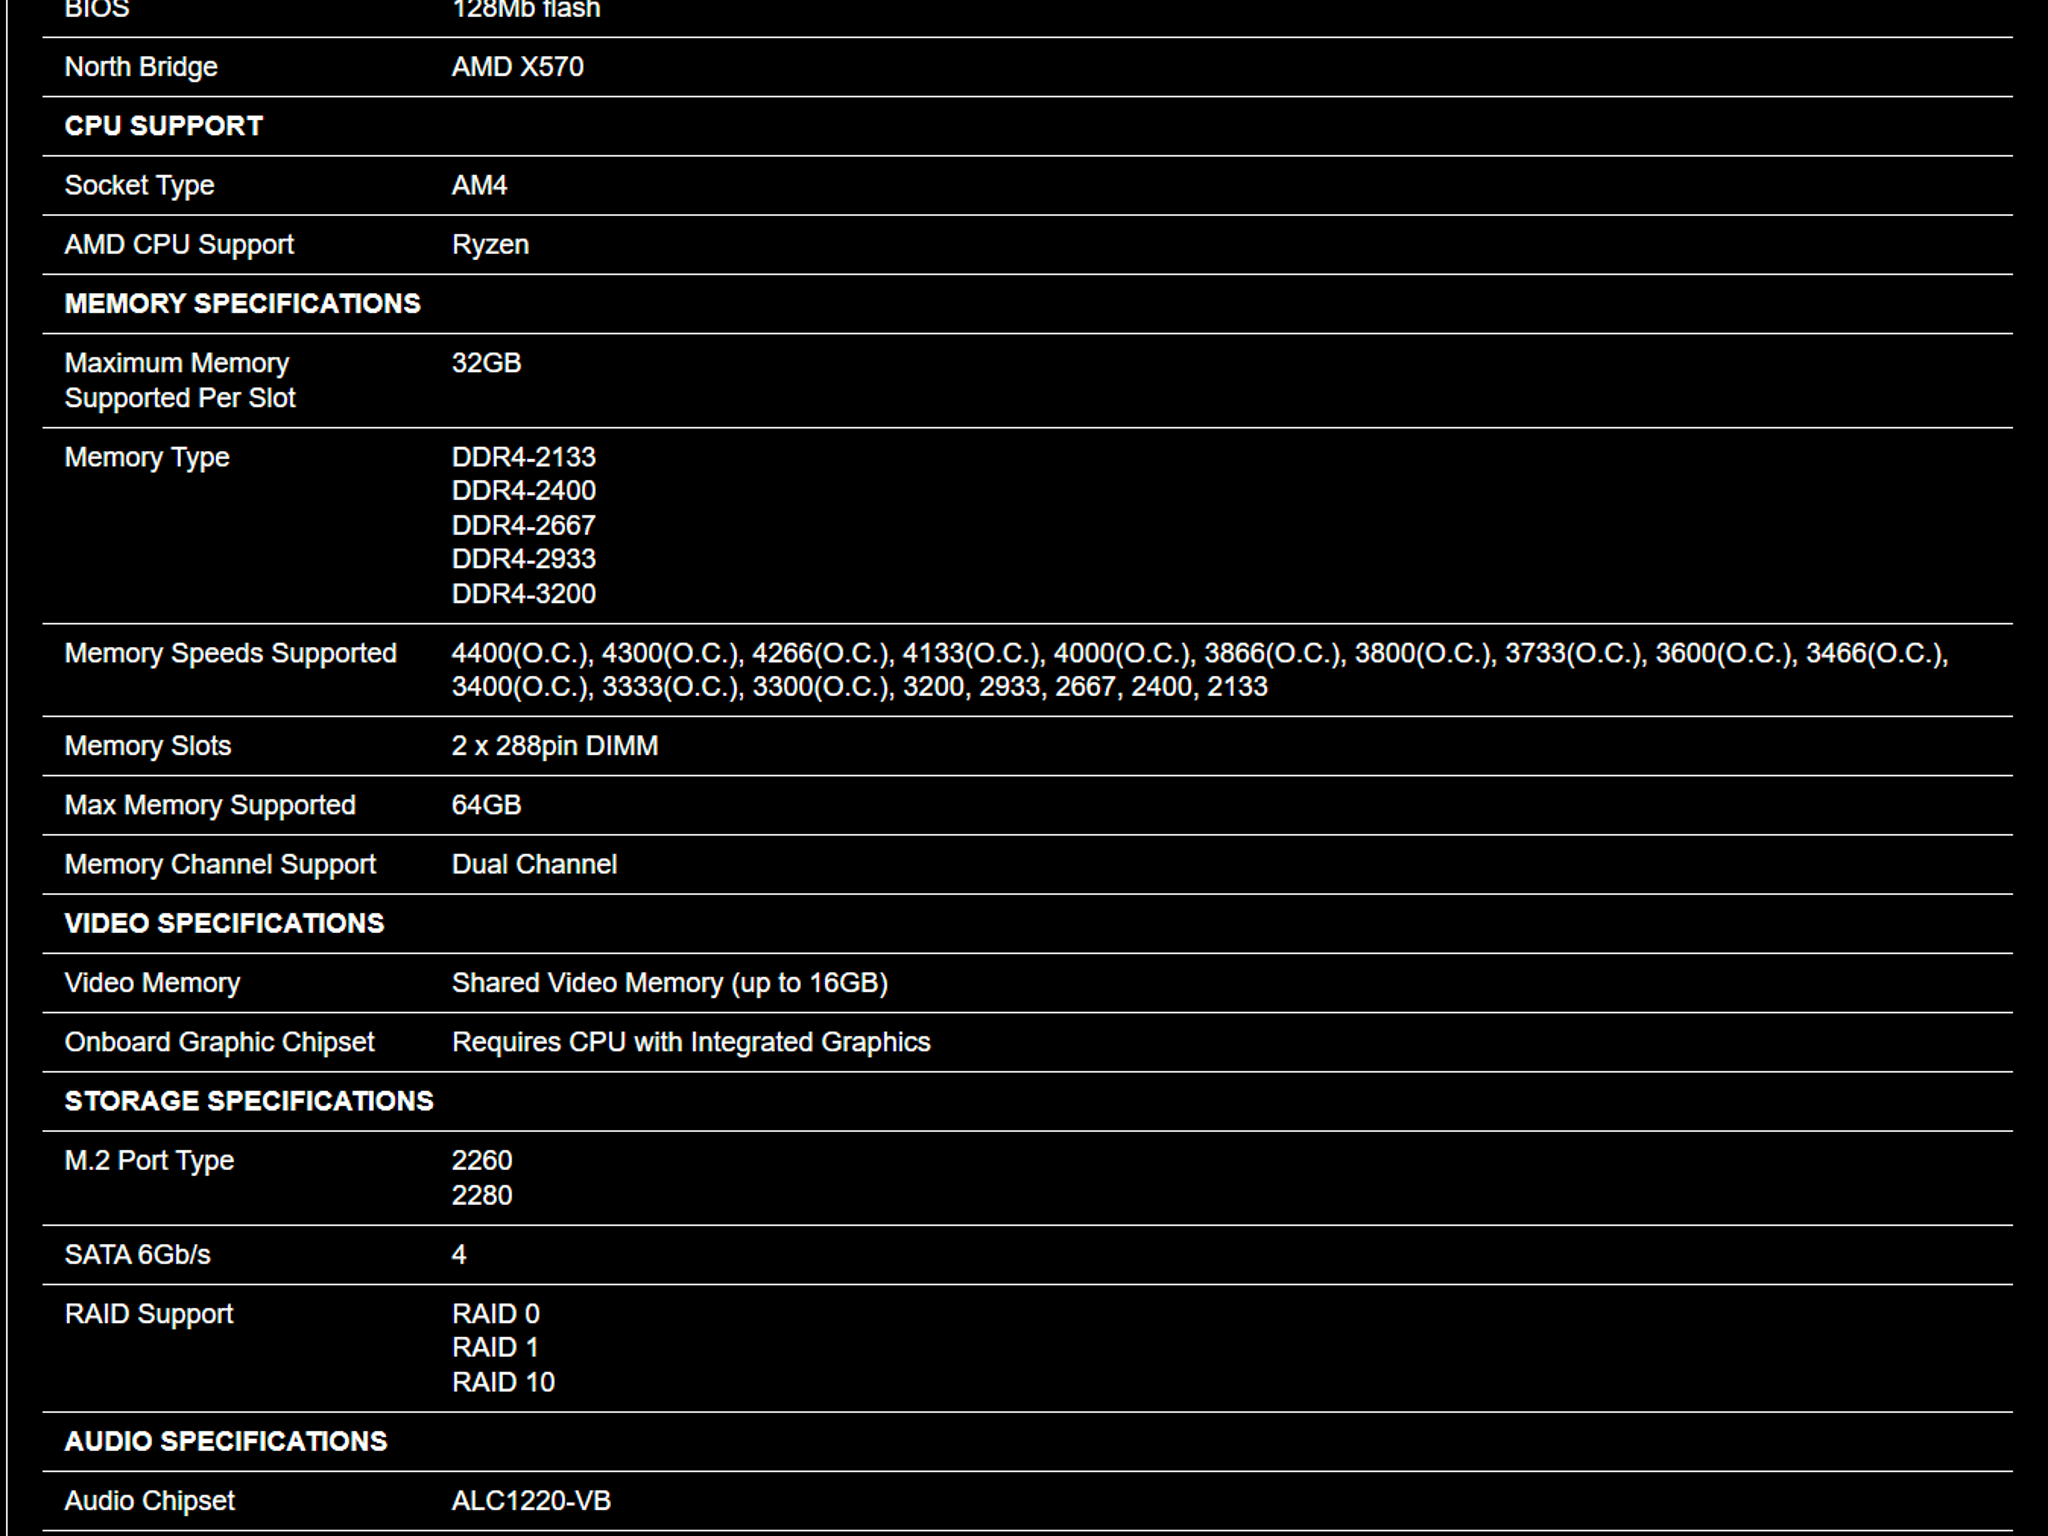Click the Memory Slots label

(148, 747)
